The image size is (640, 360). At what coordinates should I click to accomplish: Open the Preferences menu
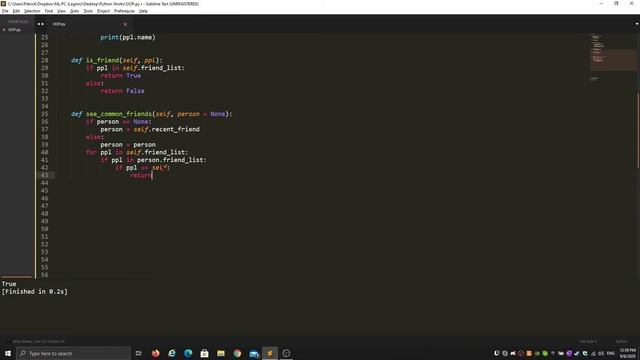tap(124, 11)
